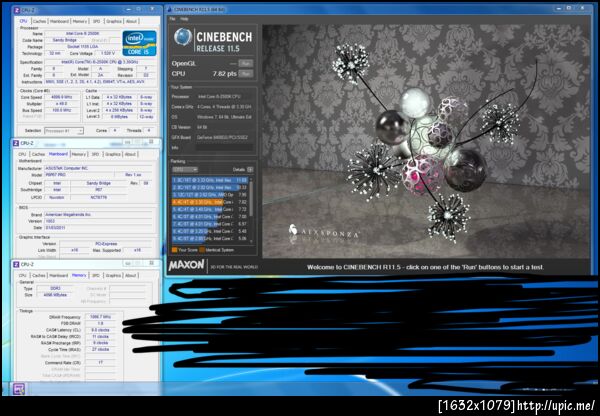The image size is (600, 416).
Task: Select ranking row 1, 8C/16T @ 3.33 GHz
Action: 210,179
